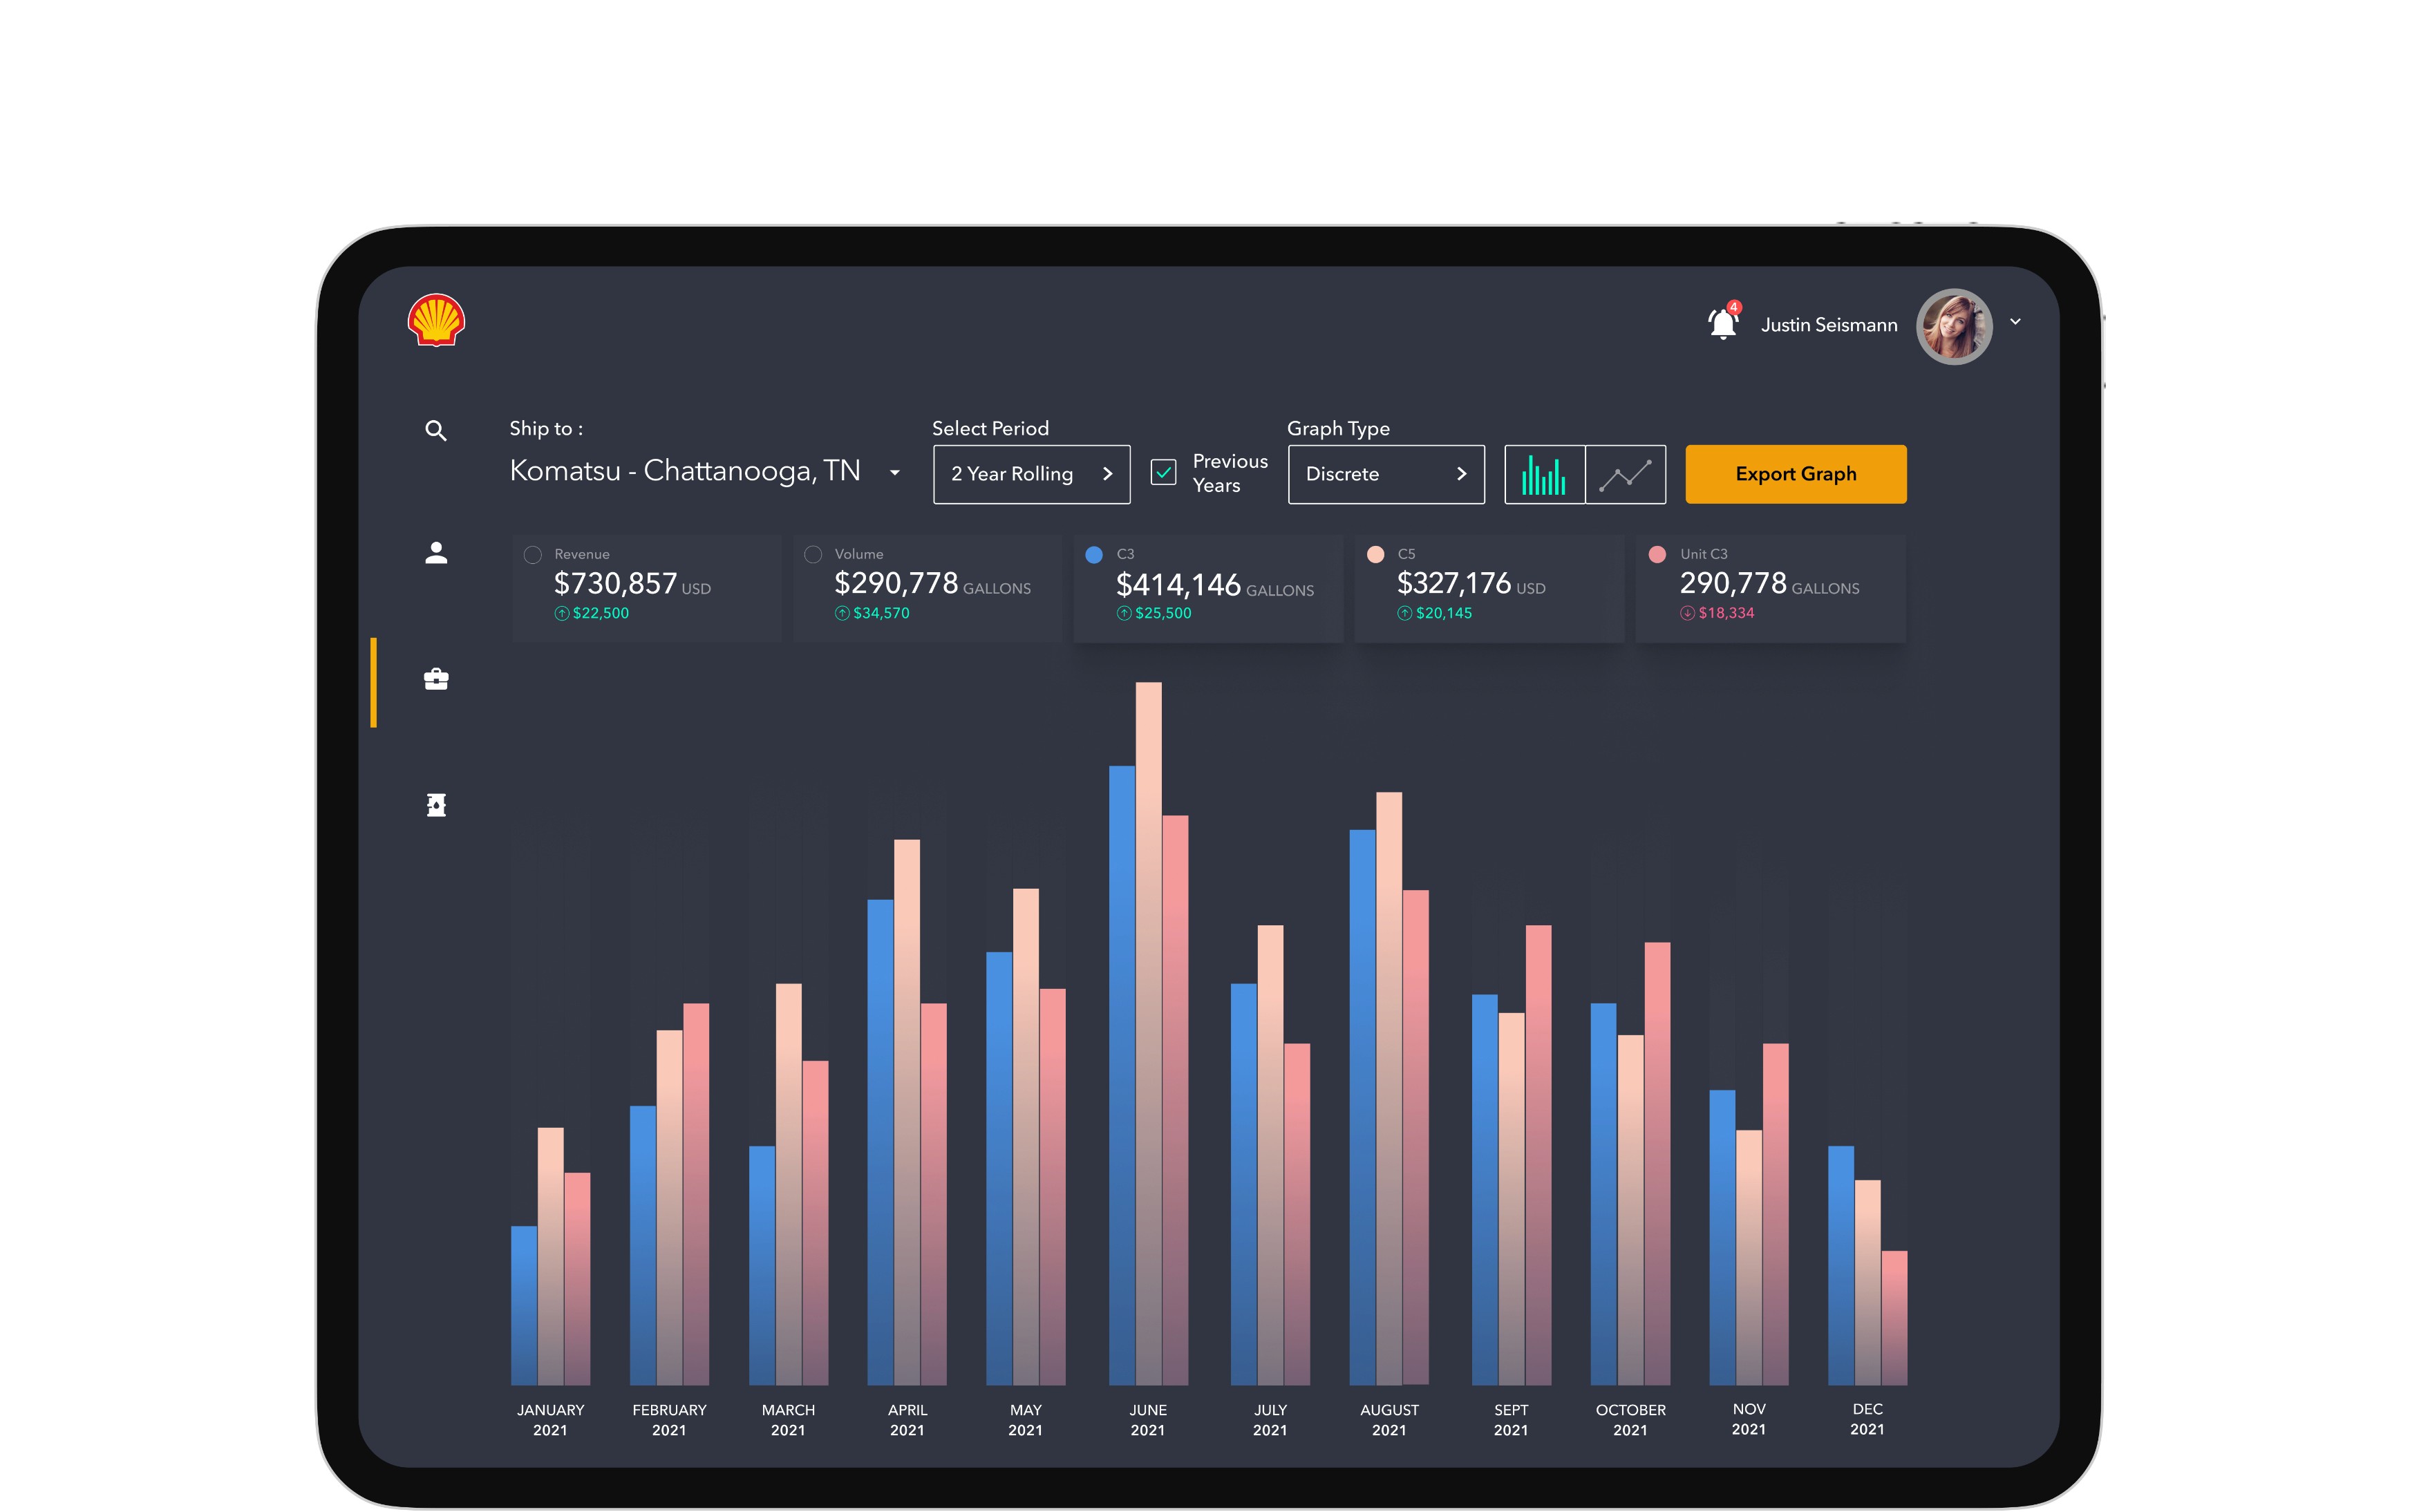Expand the Ship to location dropdown
The image size is (2419, 1512).
895,473
